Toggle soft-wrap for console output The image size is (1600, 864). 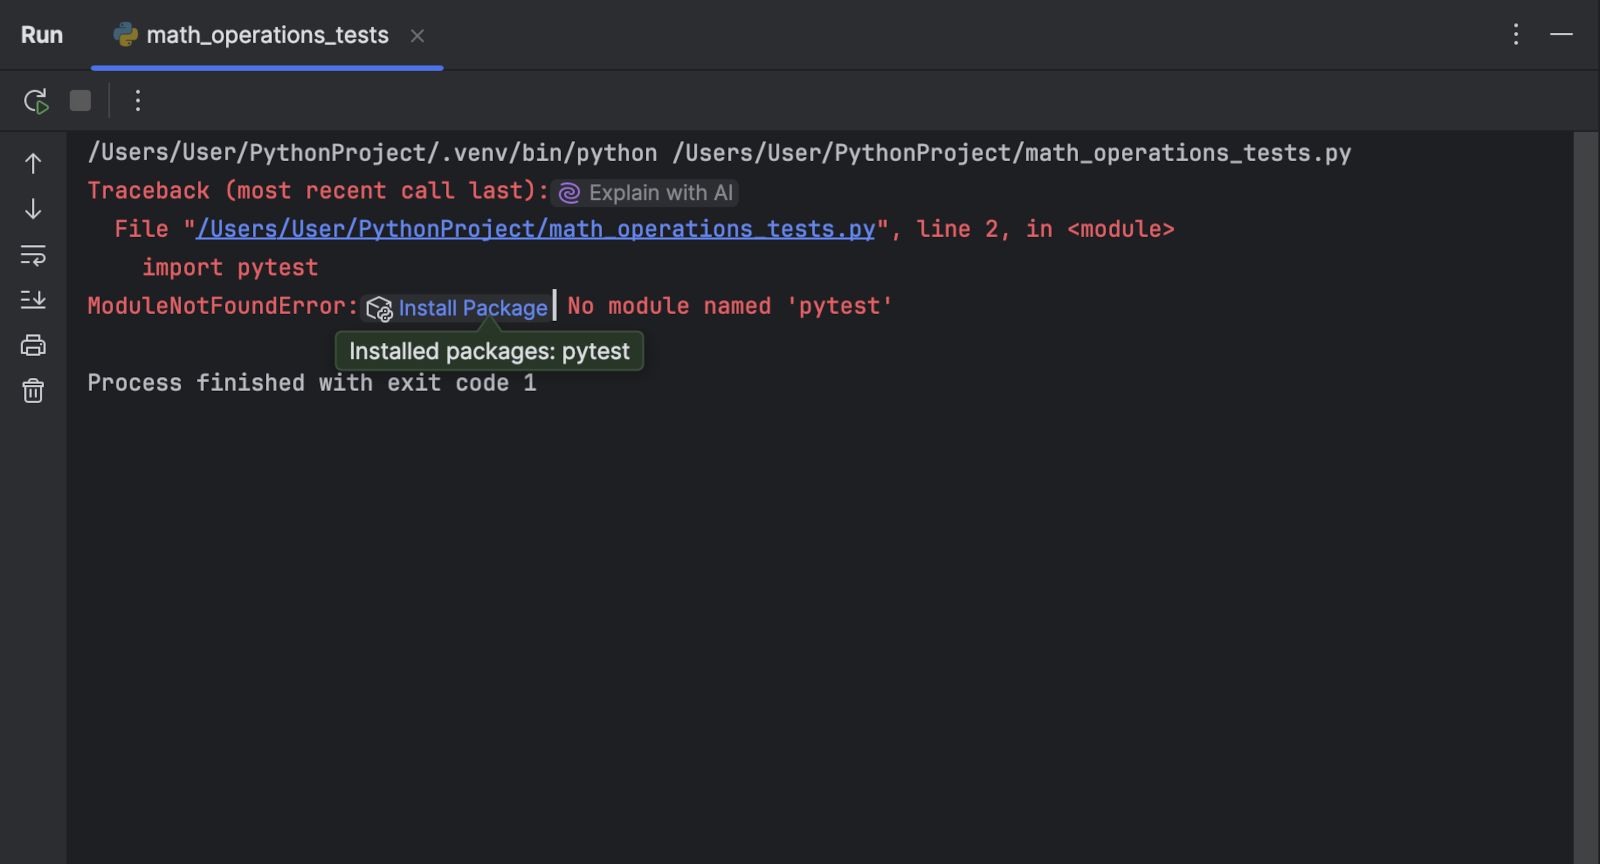tap(33, 255)
